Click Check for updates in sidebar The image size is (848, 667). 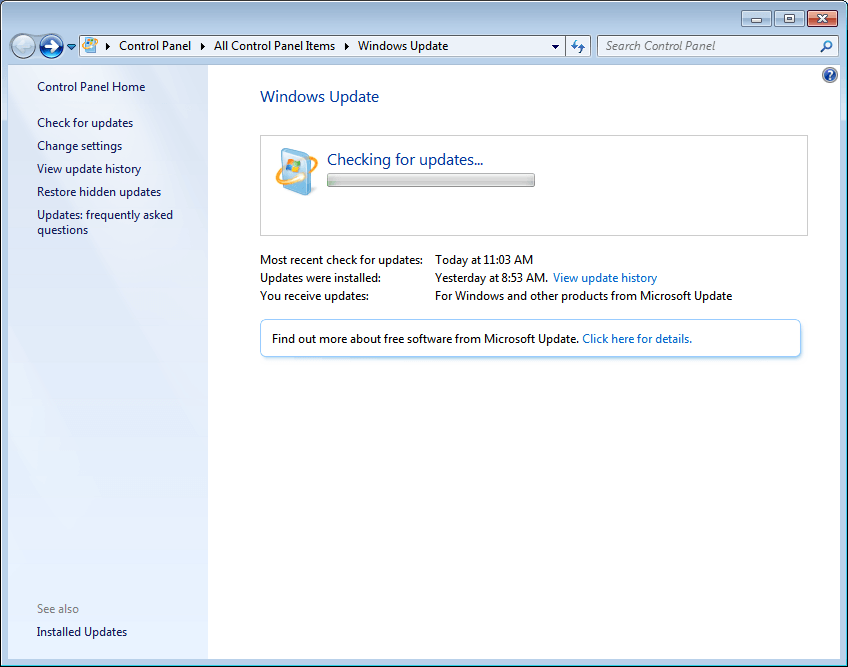85,123
